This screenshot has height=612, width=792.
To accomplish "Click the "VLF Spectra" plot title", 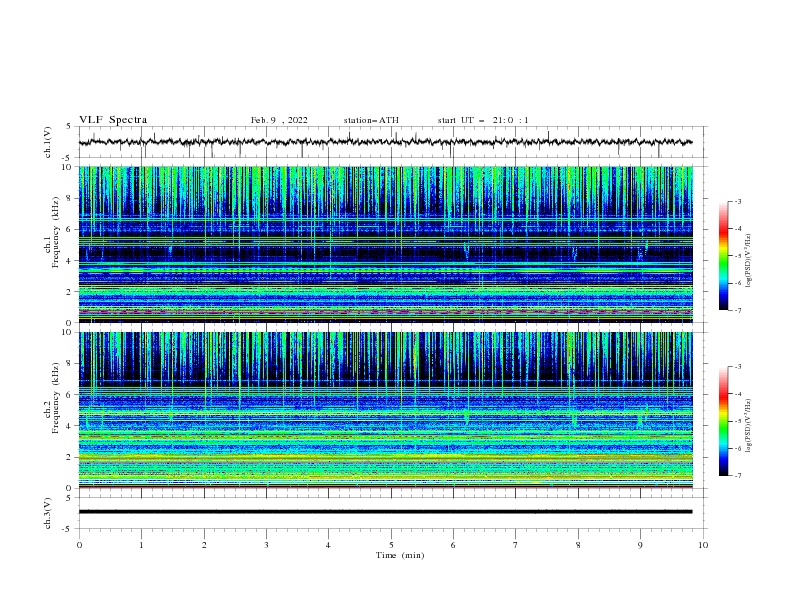I will point(113,120).
